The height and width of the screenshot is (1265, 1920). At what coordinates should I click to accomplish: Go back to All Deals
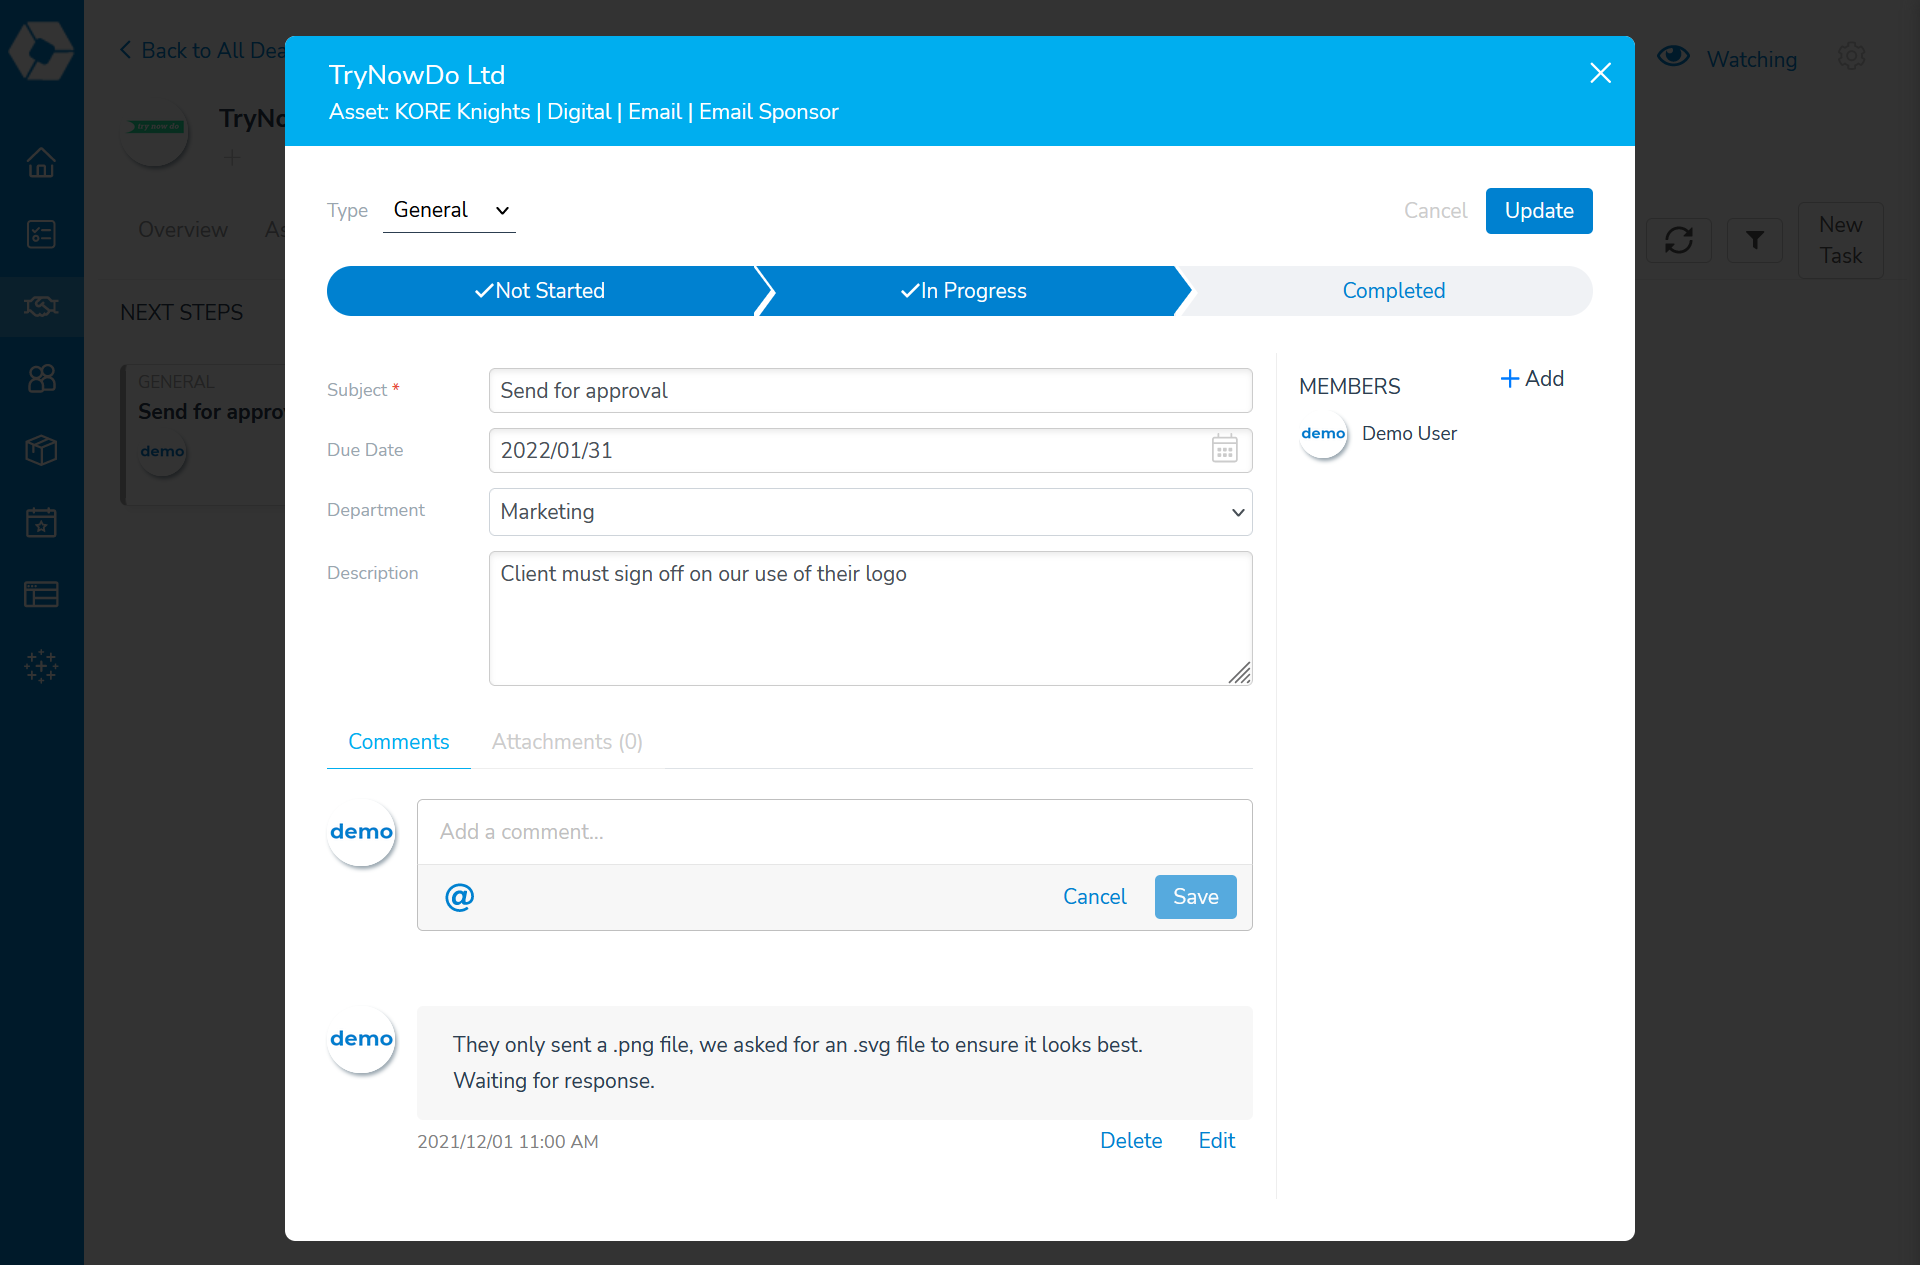point(202,50)
